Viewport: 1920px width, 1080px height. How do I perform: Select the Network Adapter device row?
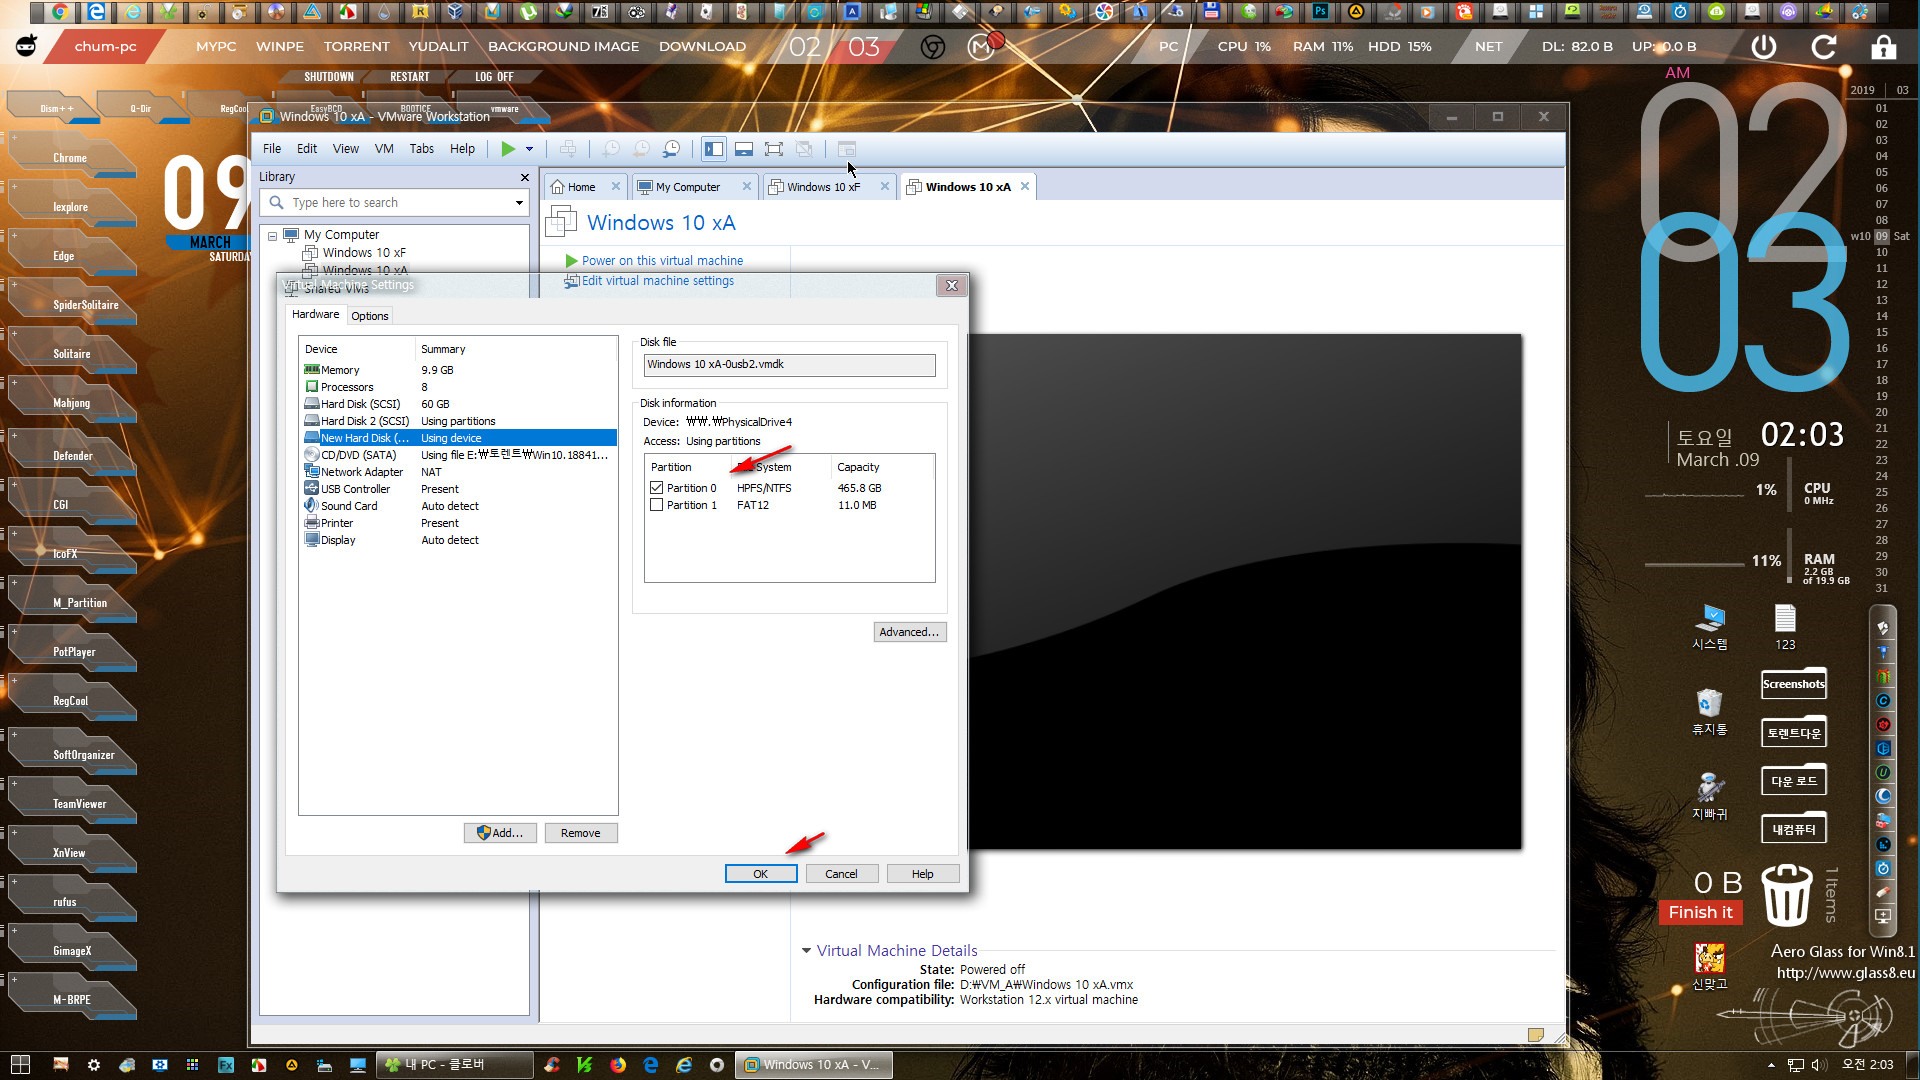(458, 472)
